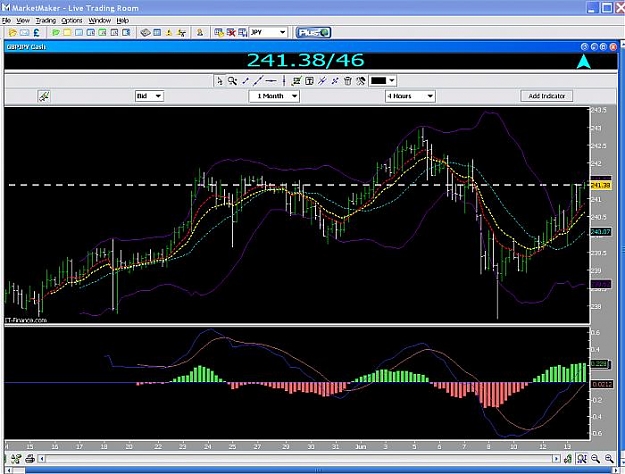The width and height of the screenshot is (625, 474).
Task: Click the Add Indicator button
Action: point(546,96)
